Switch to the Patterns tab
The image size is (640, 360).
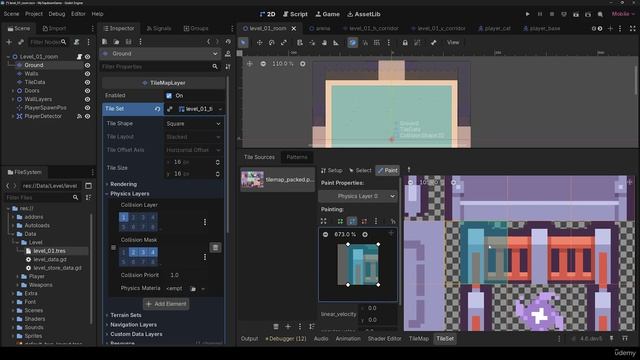point(297,157)
